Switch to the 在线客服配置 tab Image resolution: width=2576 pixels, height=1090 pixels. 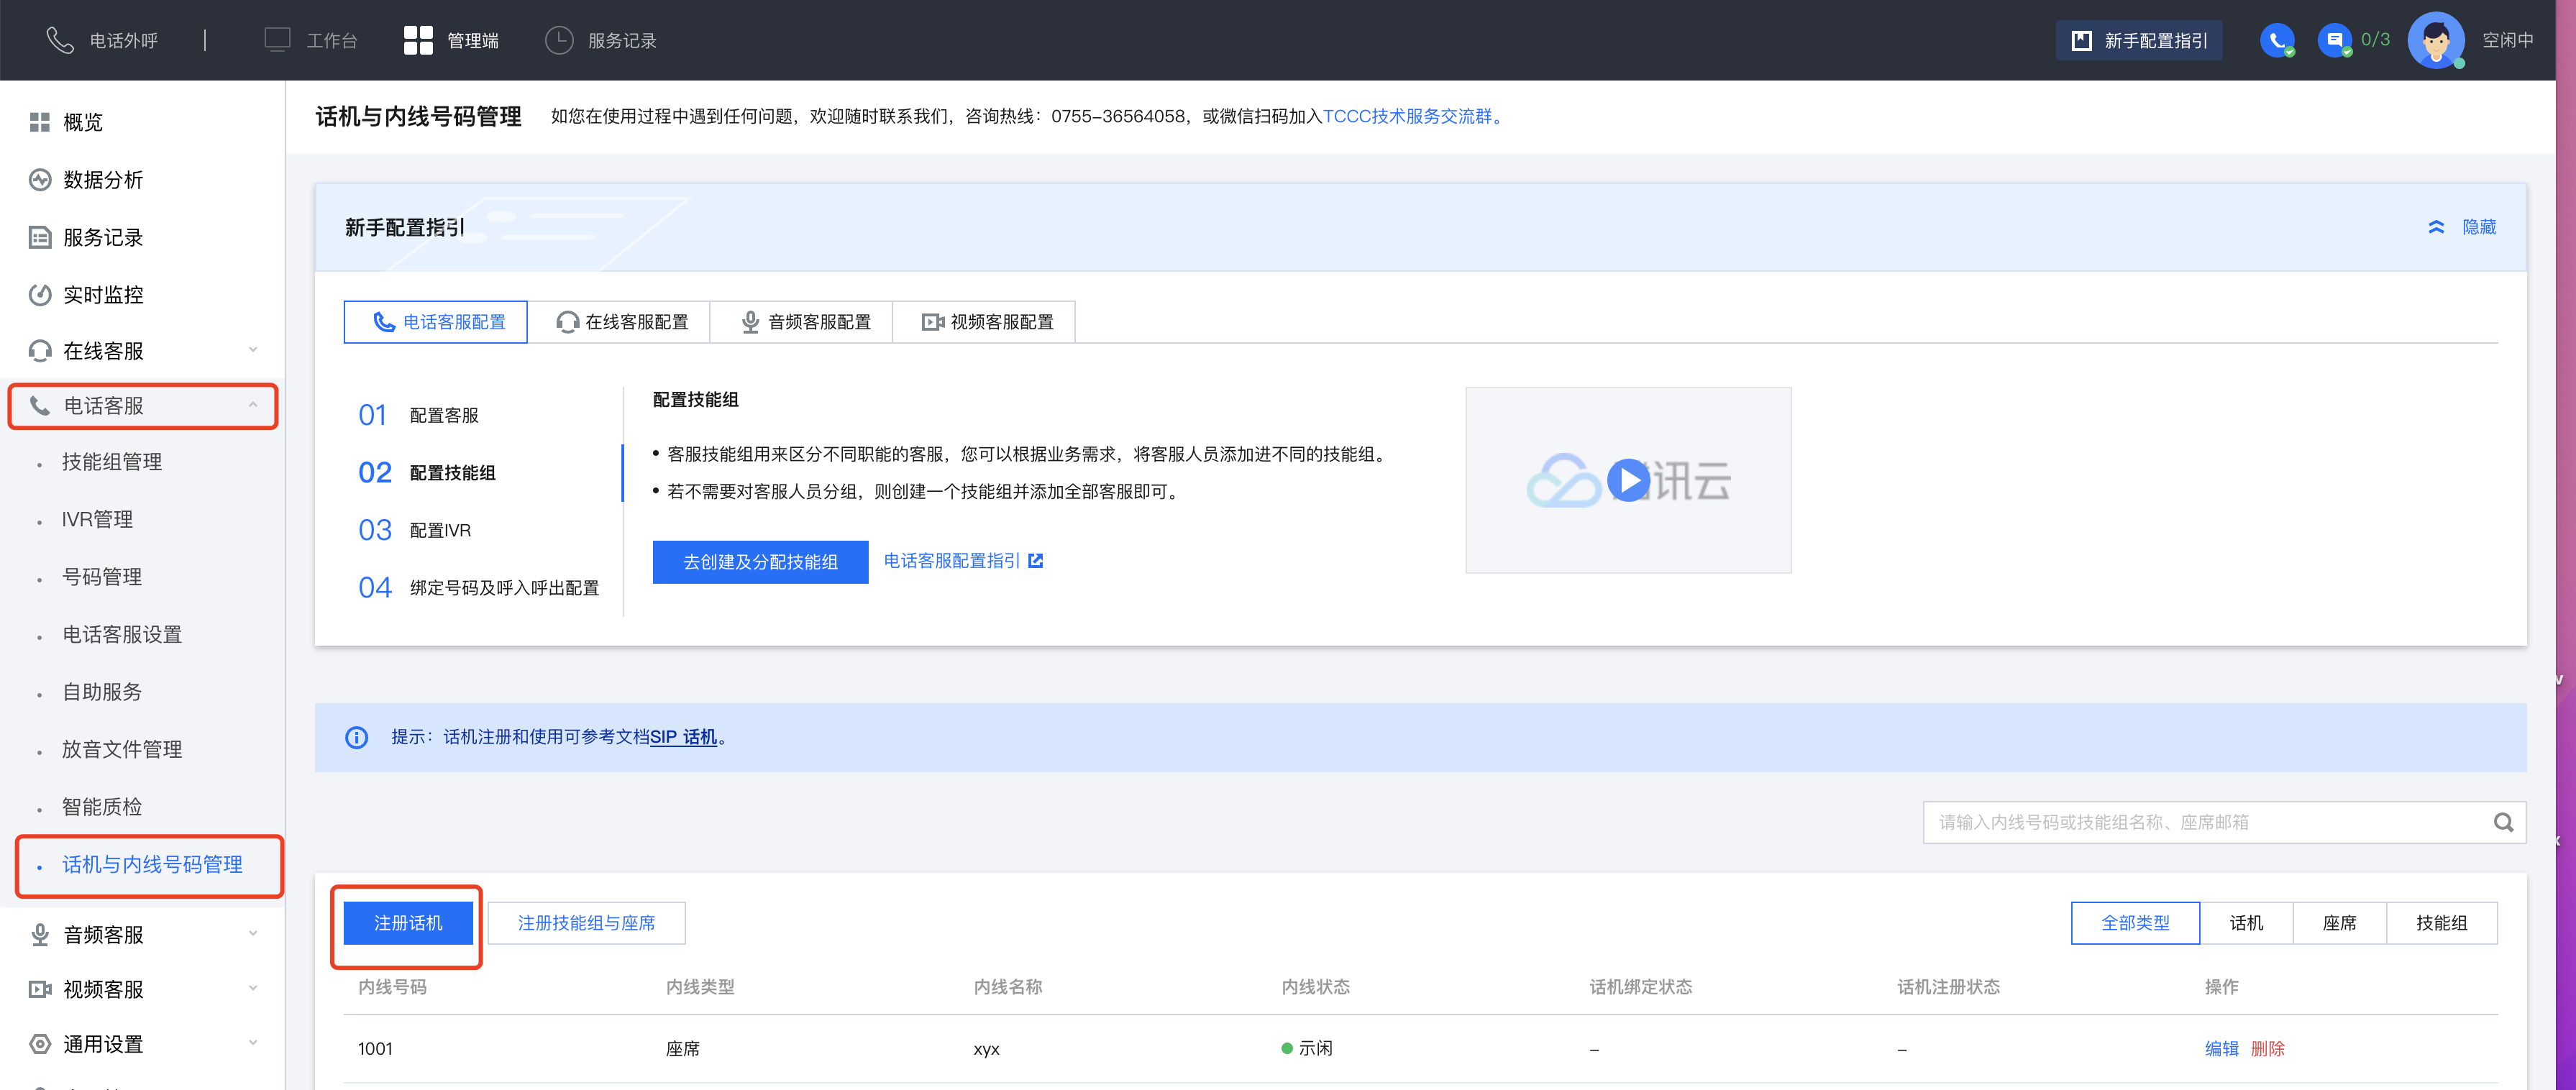tap(620, 322)
